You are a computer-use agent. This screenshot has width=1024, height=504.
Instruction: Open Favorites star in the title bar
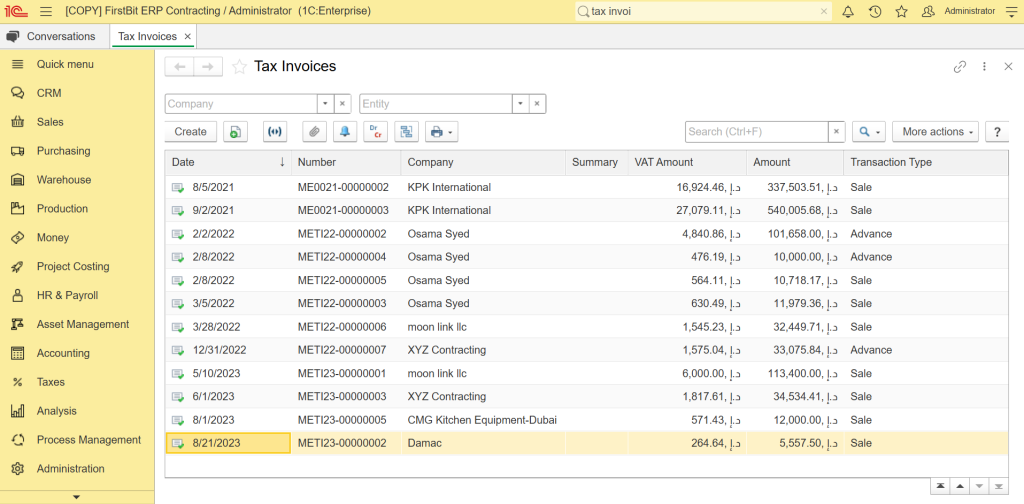tap(902, 11)
